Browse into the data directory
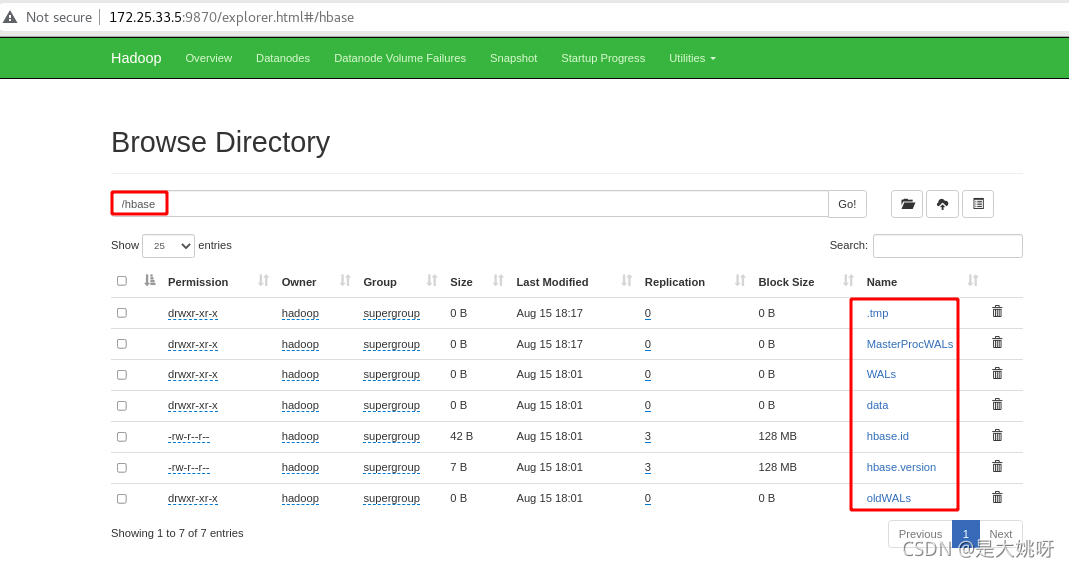This screenshot has width=1069, height=567. [877, 405]
